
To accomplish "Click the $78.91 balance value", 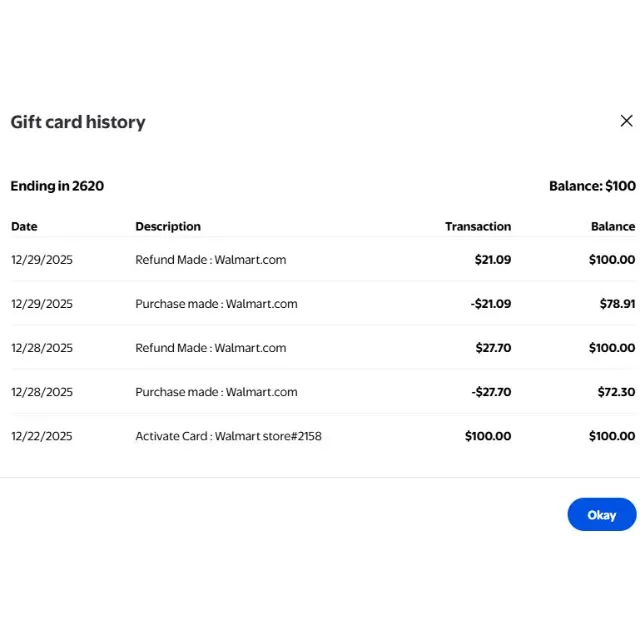I will pos(617,304).
